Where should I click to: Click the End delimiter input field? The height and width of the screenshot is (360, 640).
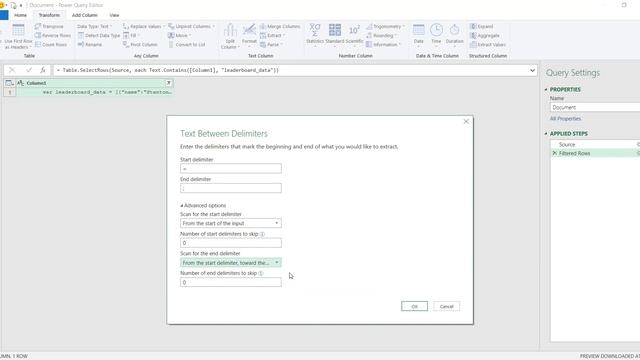[x=231, y=188]
